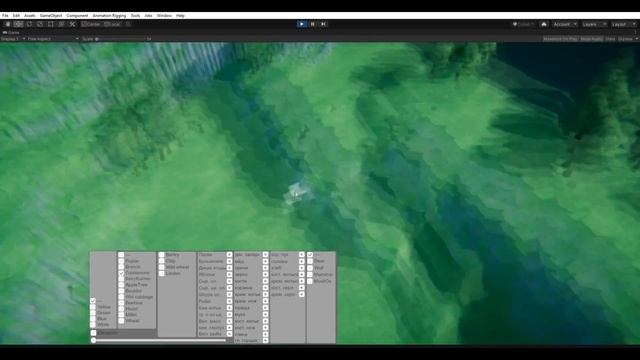
Task: Check the MuskOx checkbox
Action: click(310, 281)
